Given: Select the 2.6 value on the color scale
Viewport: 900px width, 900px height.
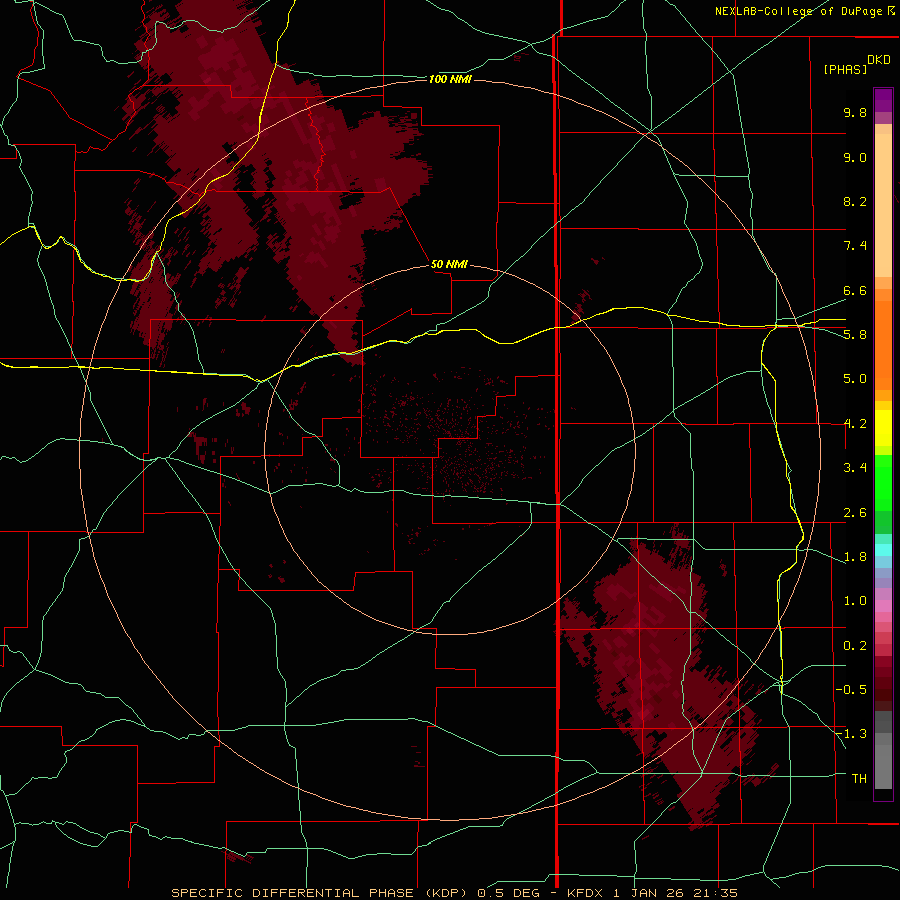Looking at the screenshot, I should click(855, 513).
